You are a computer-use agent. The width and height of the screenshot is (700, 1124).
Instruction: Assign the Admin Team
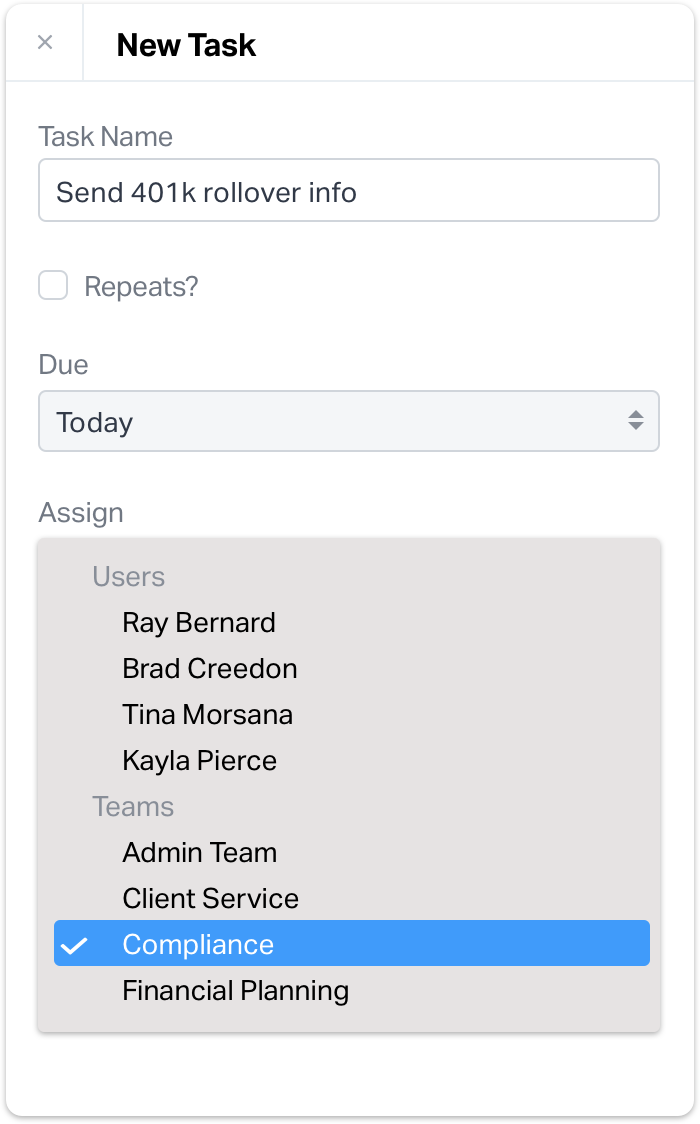tap(199, 852)
